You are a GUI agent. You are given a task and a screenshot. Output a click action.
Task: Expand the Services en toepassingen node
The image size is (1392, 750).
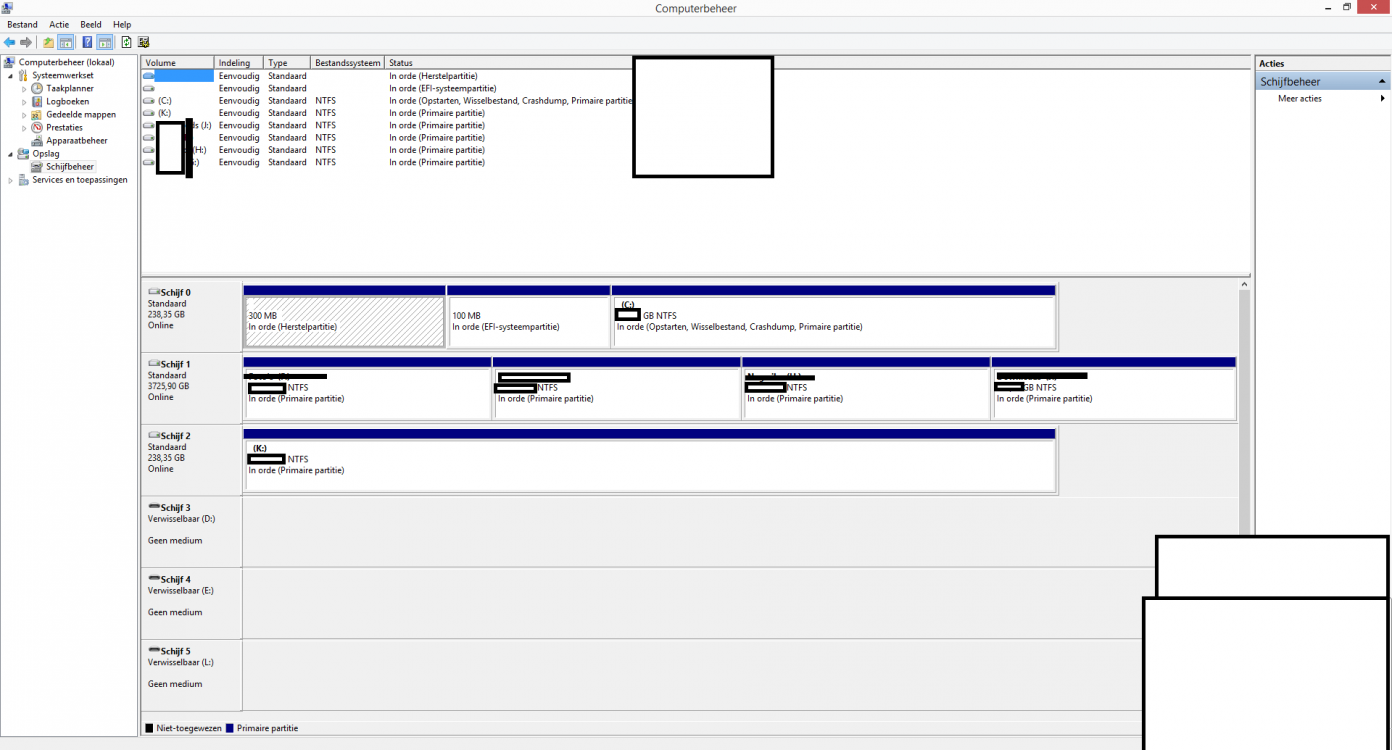pos(11,180)
